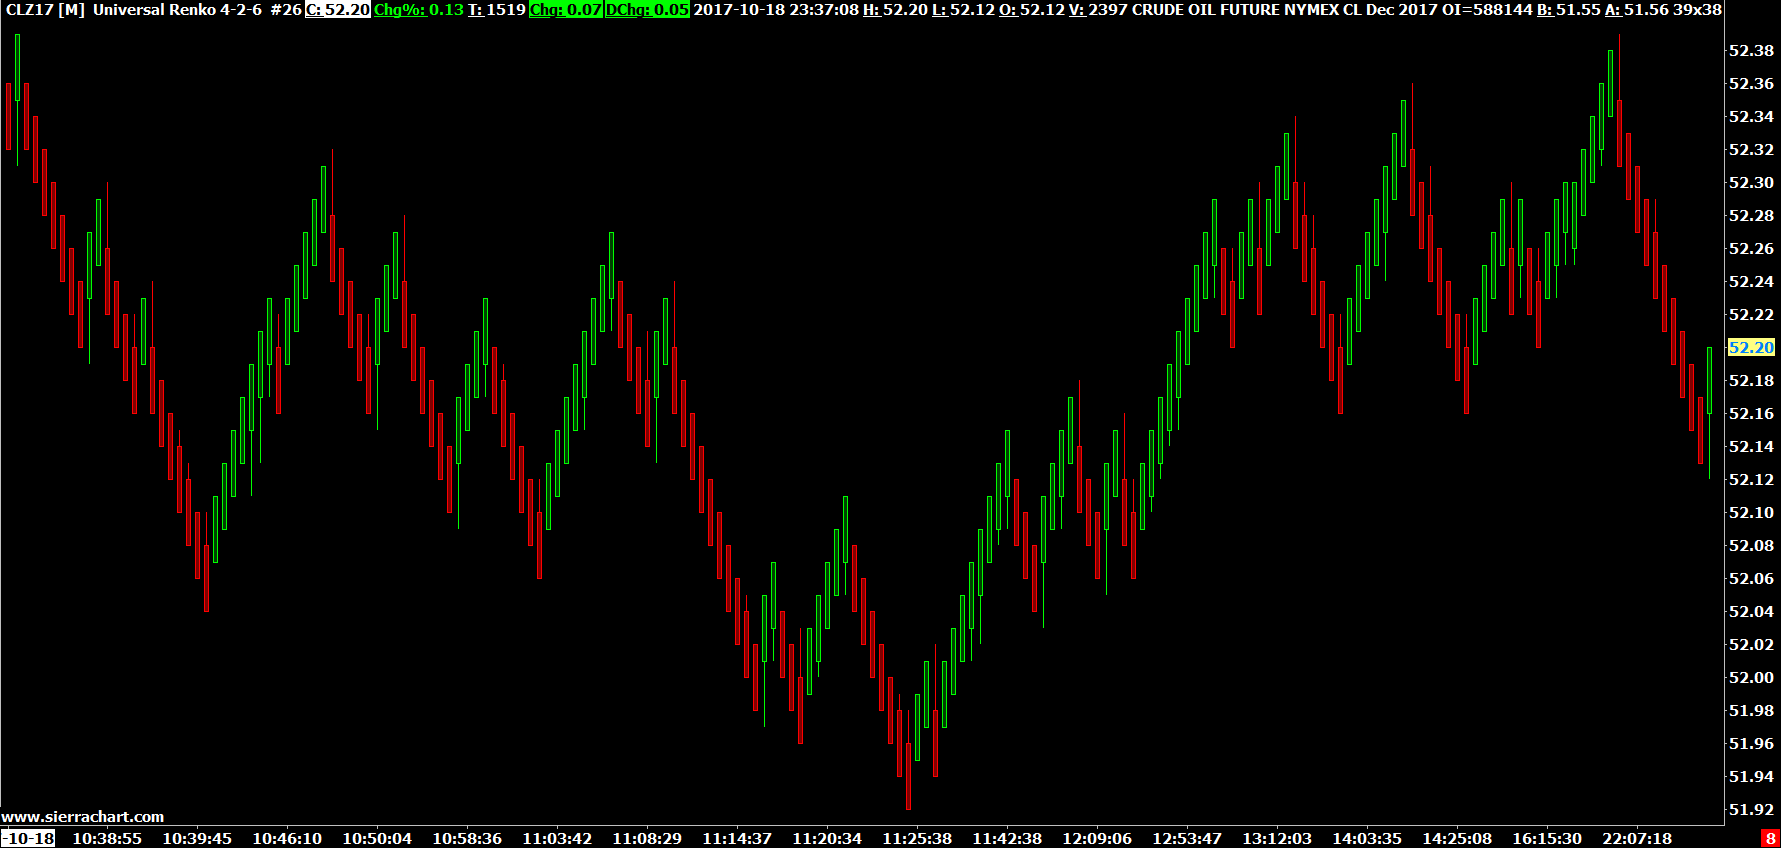
Task: Click the 51.98 price scale label
Action: click(1751, 711)
